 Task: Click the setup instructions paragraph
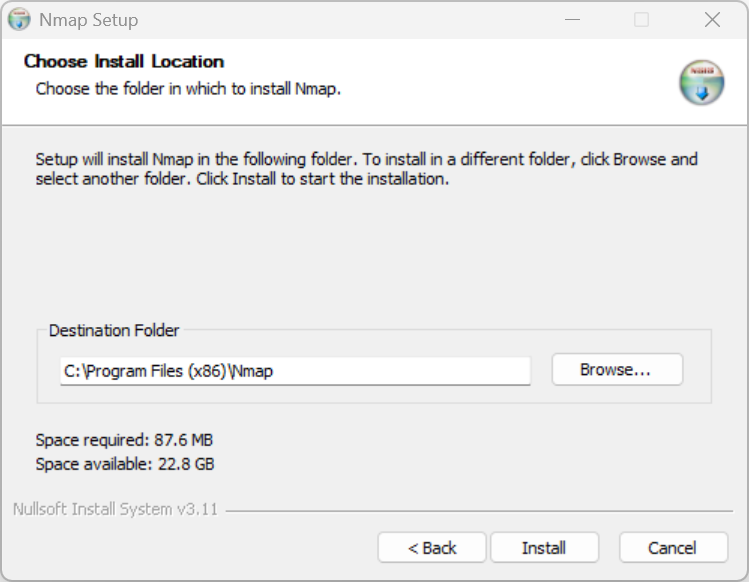pos(366,169)
